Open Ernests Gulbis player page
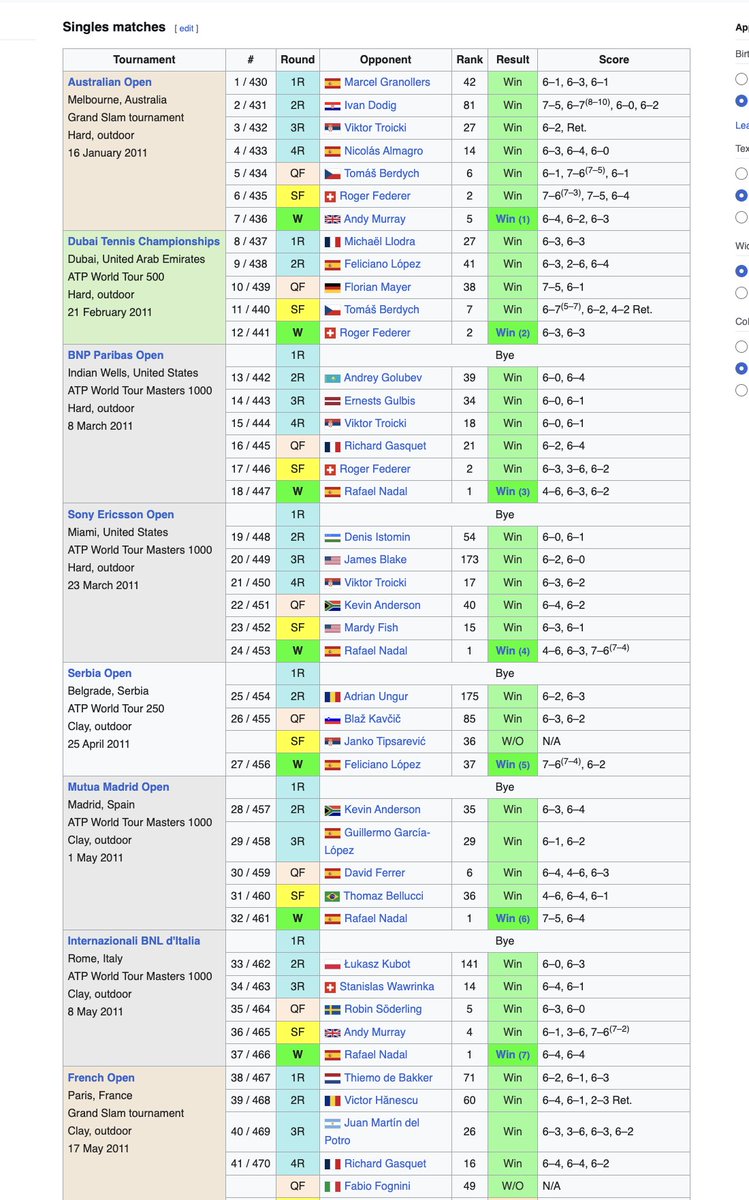 tap(380, 401)
